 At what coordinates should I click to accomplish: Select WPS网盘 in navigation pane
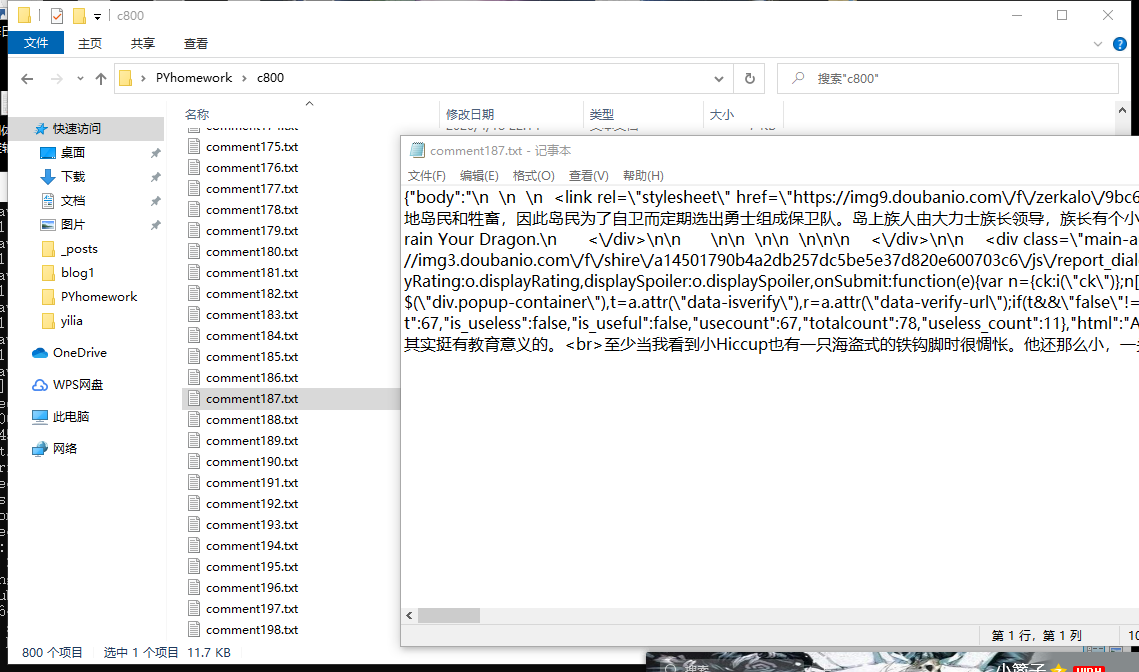click(78, 384)
